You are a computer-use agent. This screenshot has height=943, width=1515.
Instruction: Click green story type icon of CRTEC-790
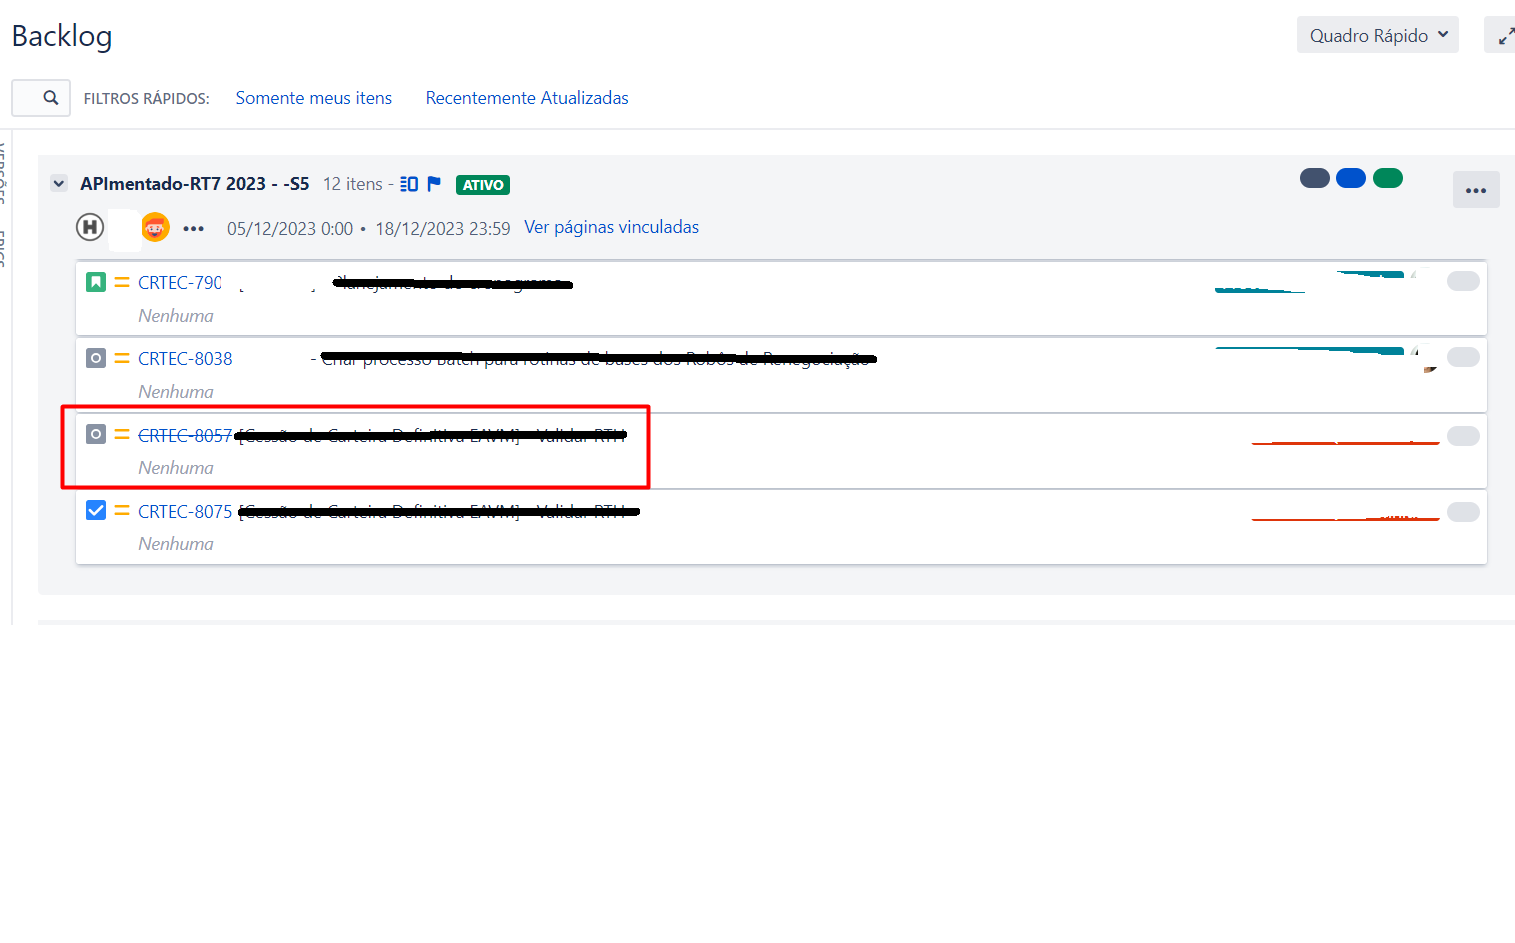pyautogui.click(x=96, y=282)
